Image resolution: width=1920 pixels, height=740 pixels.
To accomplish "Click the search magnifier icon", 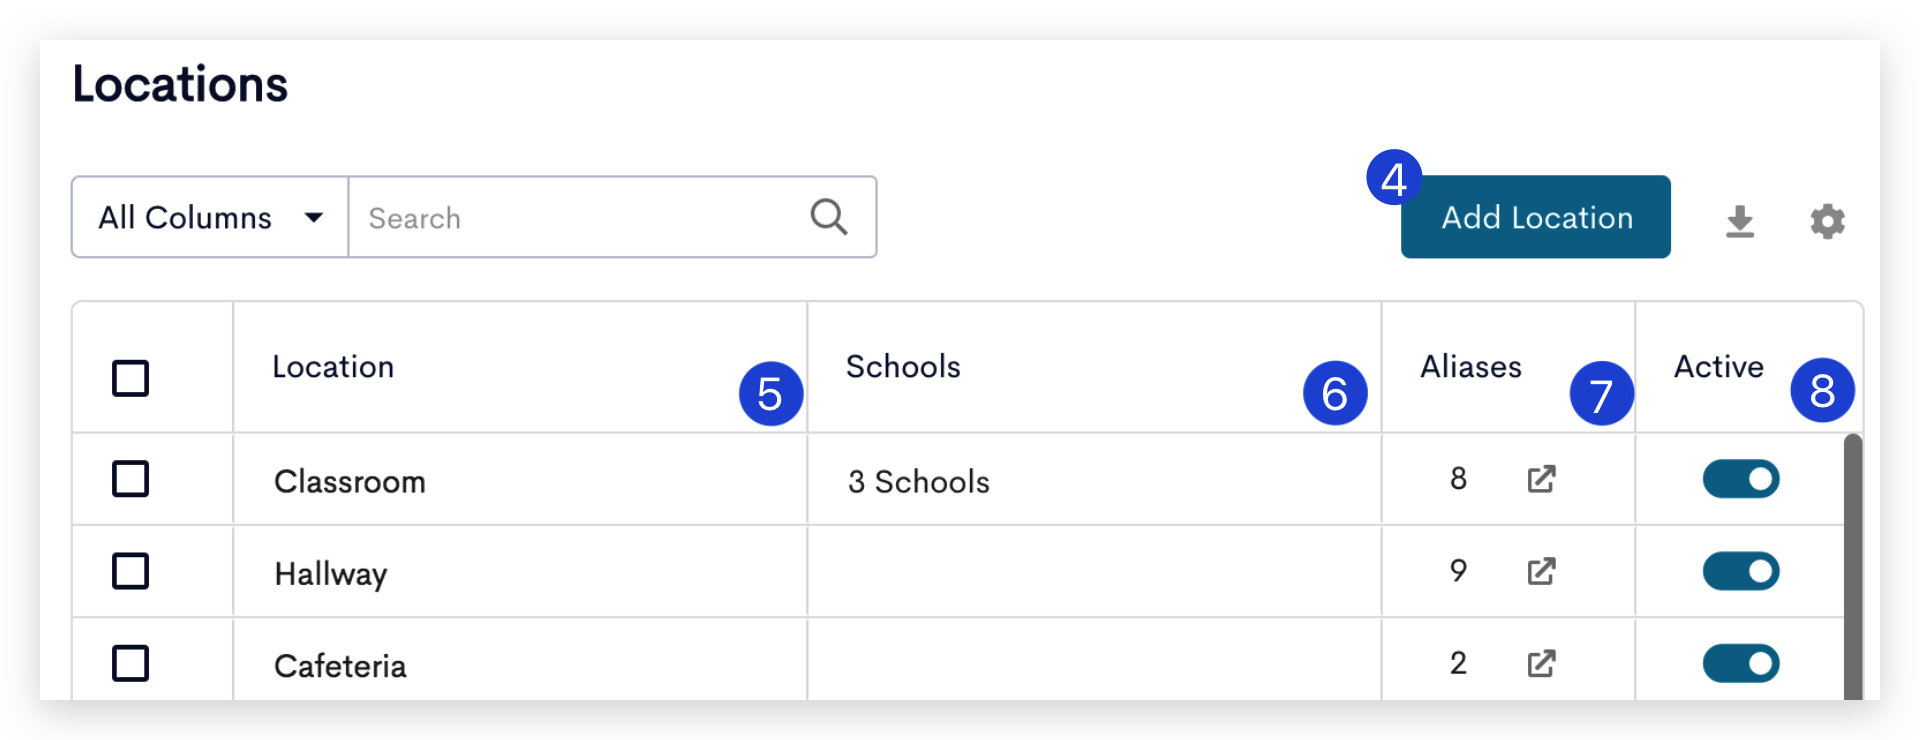I will click(829, 217).
